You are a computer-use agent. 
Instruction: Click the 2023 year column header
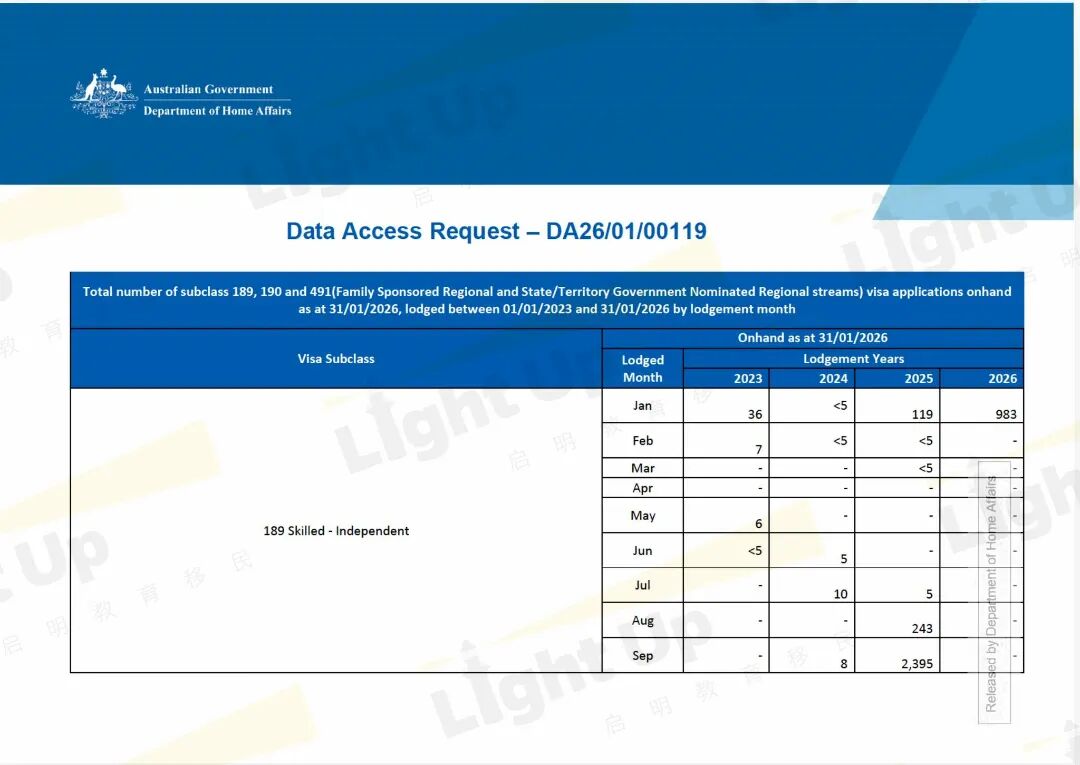coord(748,378)
